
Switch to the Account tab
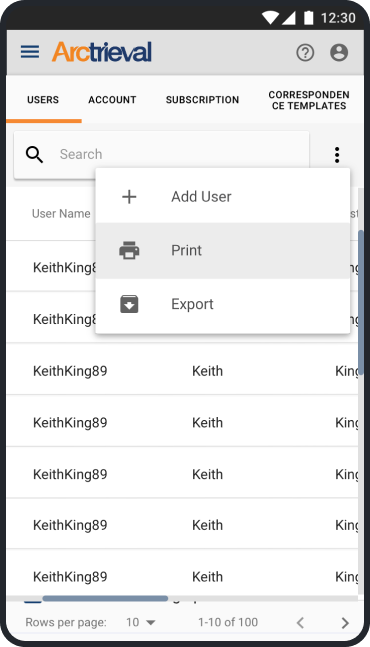click(x=112, y=100)
